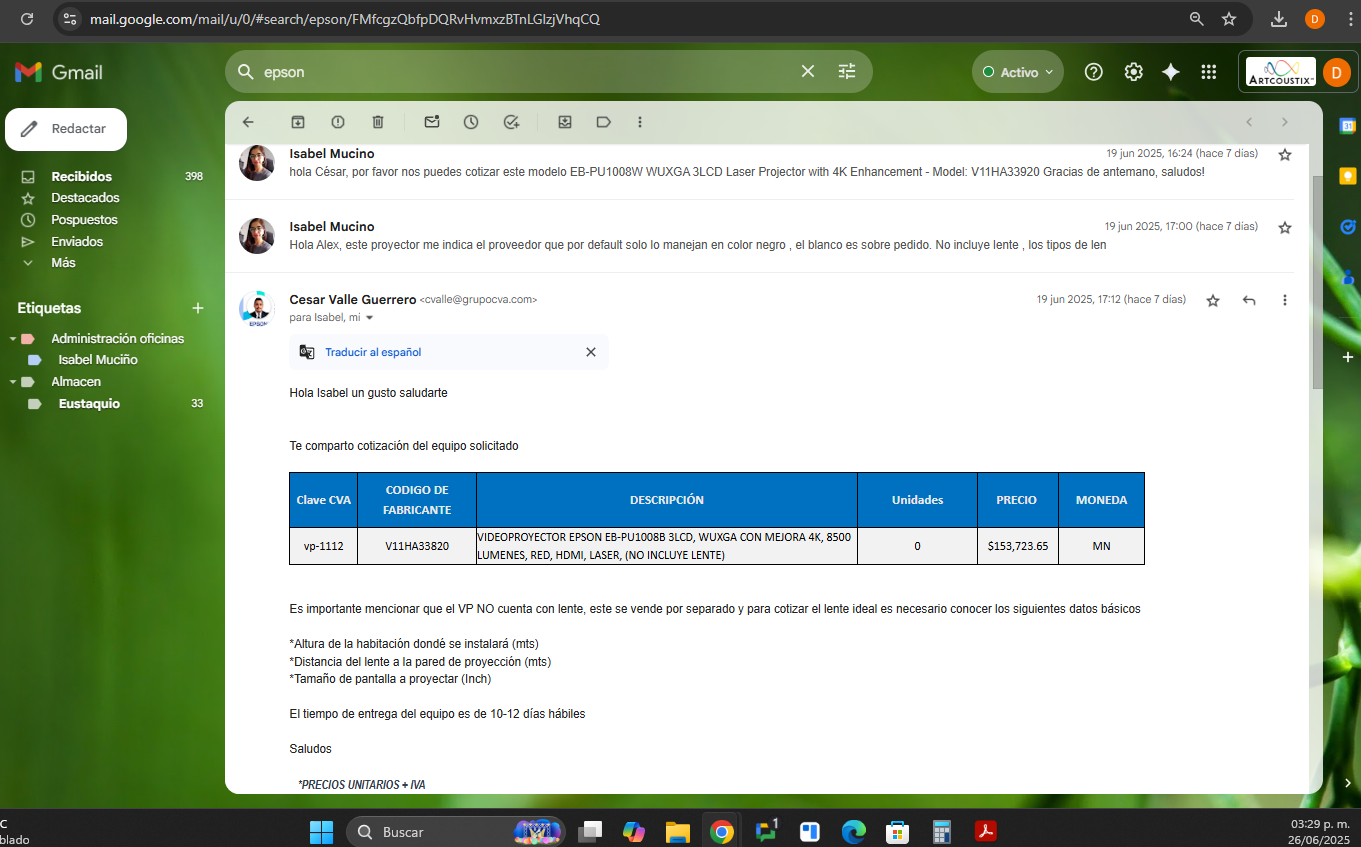Viewport: 1361px width, 847px height.
Task: Collapse Administración oficinas label
Action: [x=13, y=339]
